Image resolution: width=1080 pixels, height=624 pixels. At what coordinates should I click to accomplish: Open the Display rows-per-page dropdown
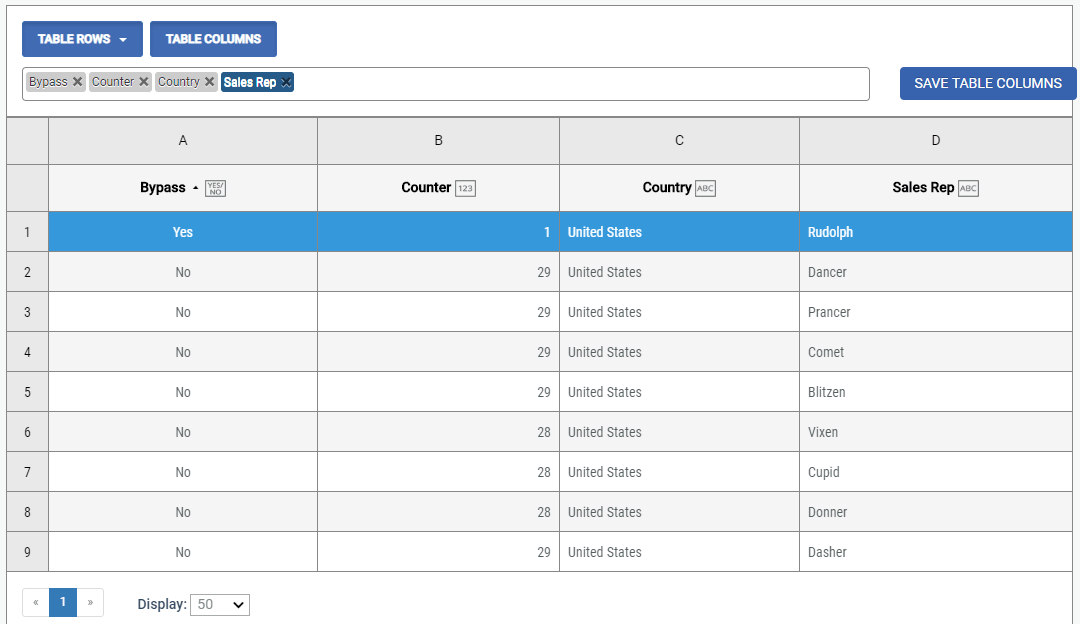pos(219,604)
